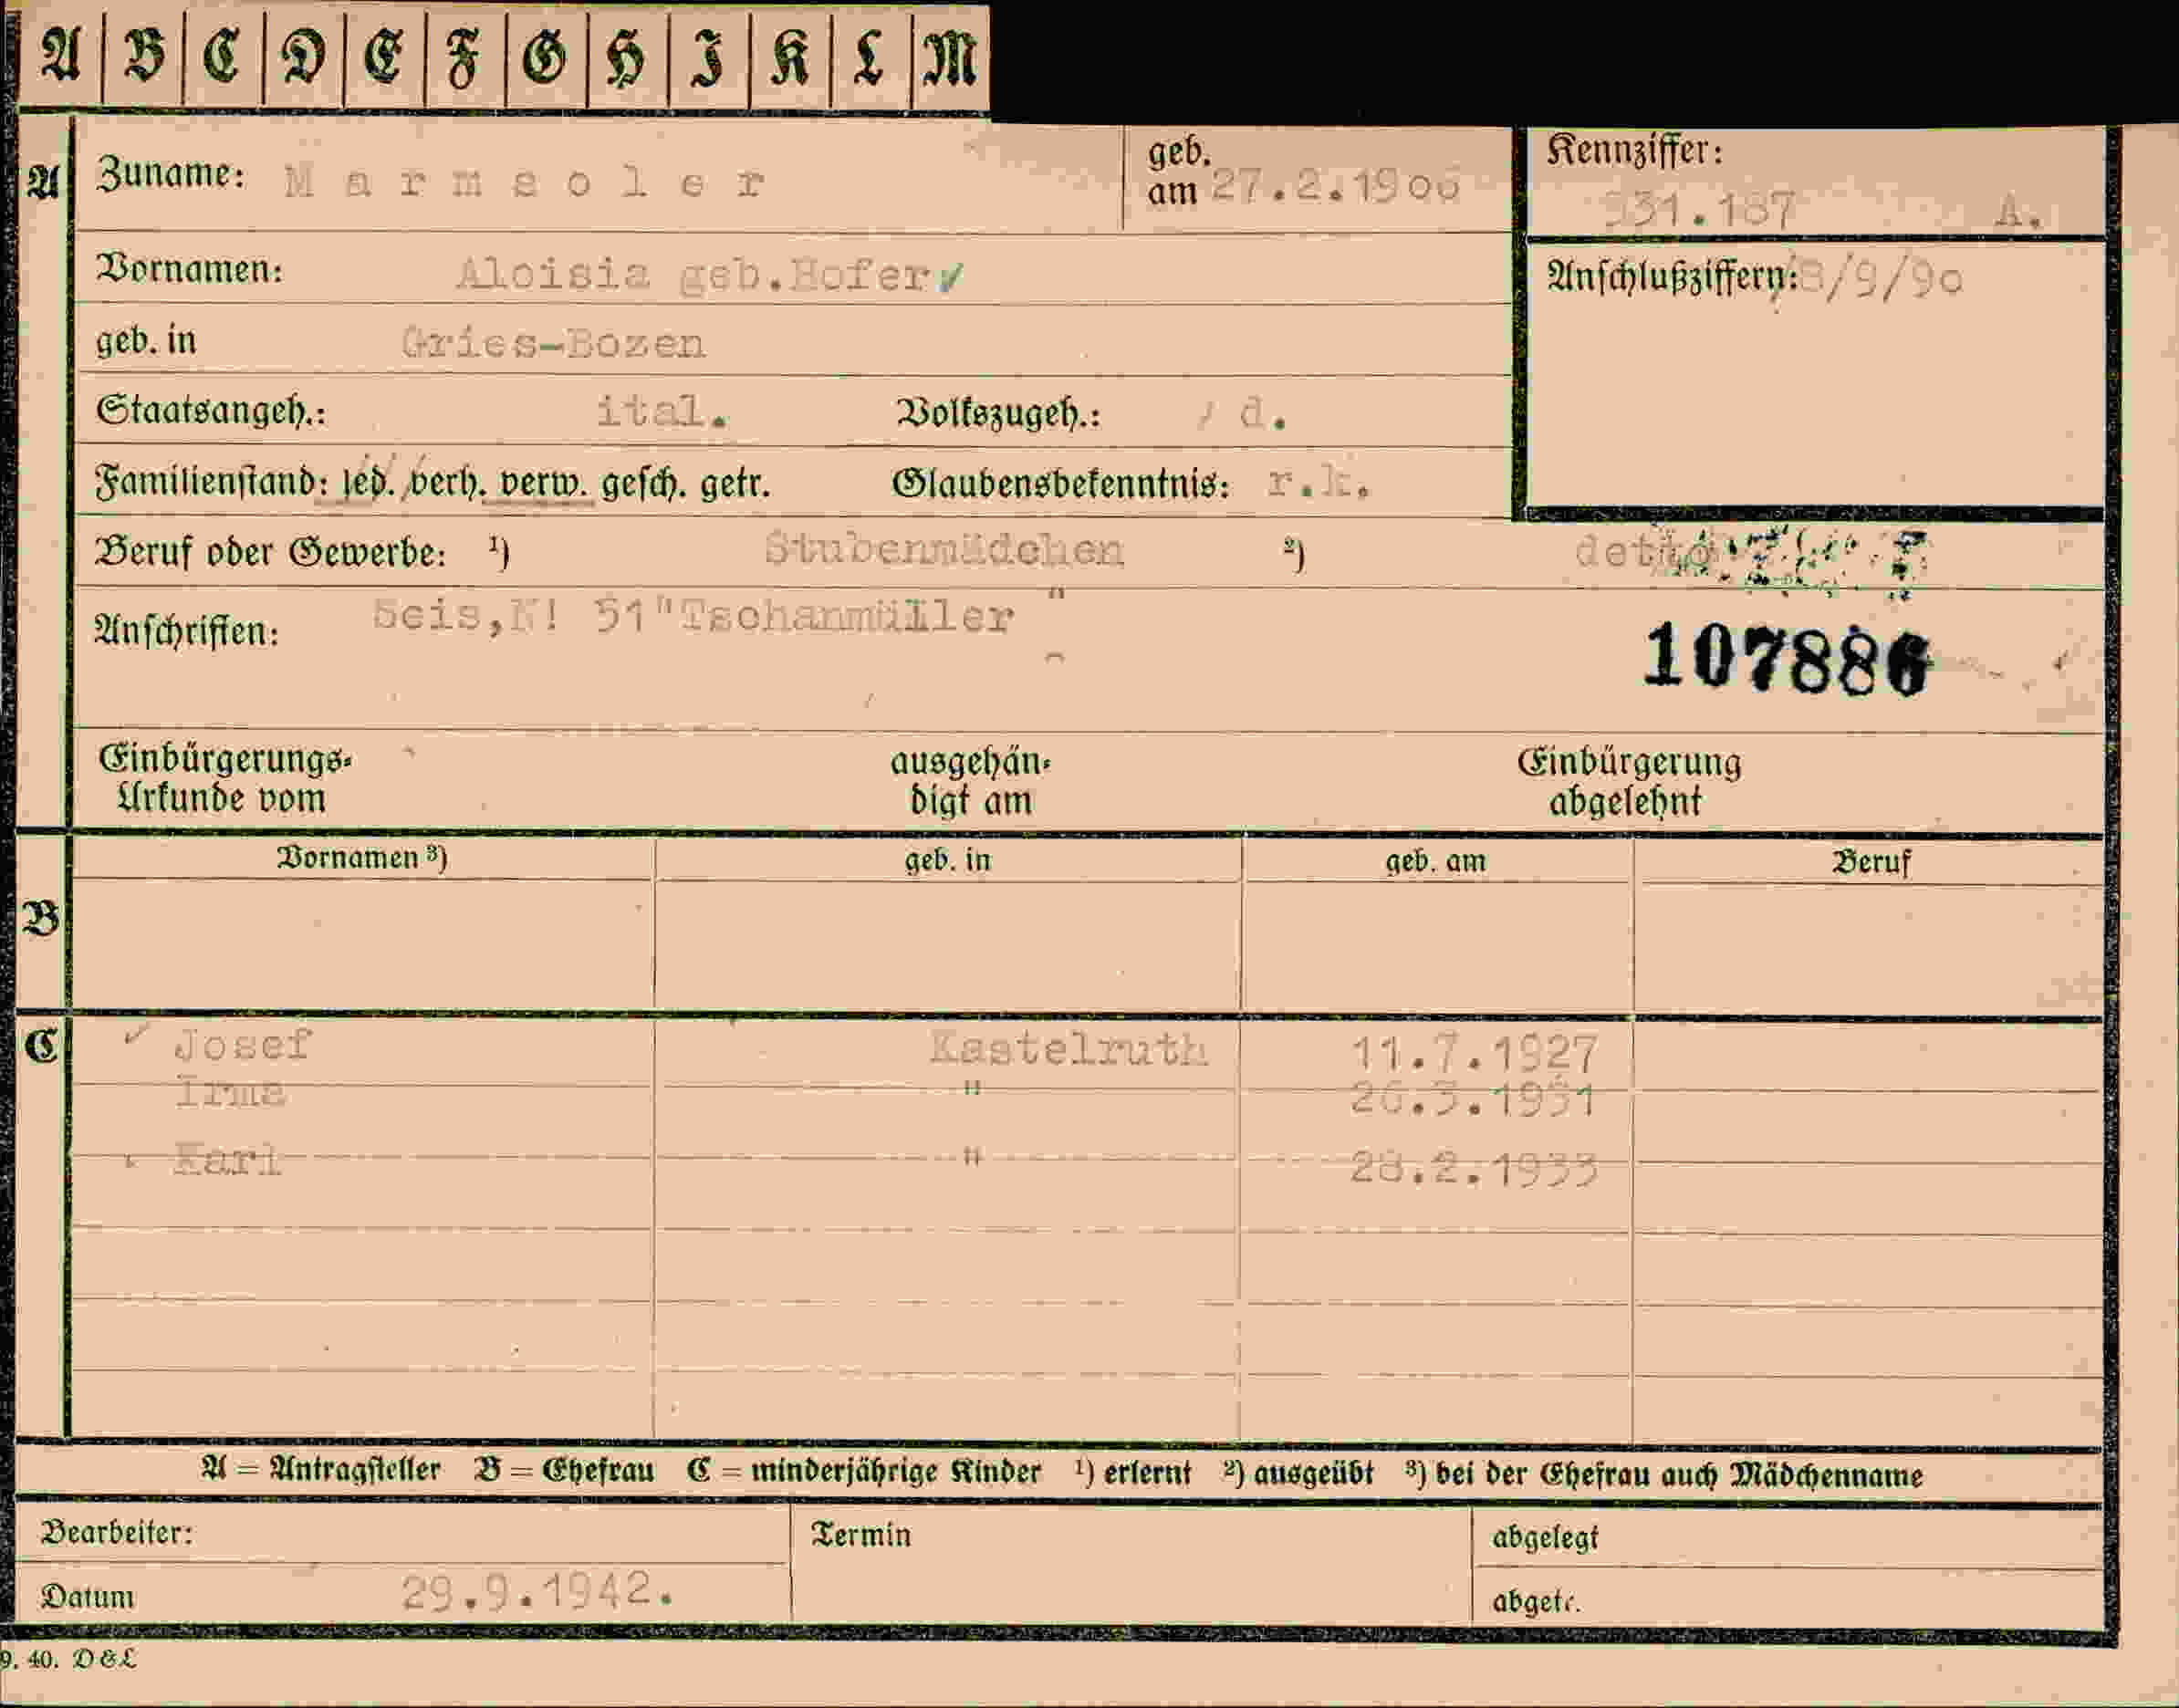Click the section C marker letter

pyautogui.click(x=41, y=1046)
